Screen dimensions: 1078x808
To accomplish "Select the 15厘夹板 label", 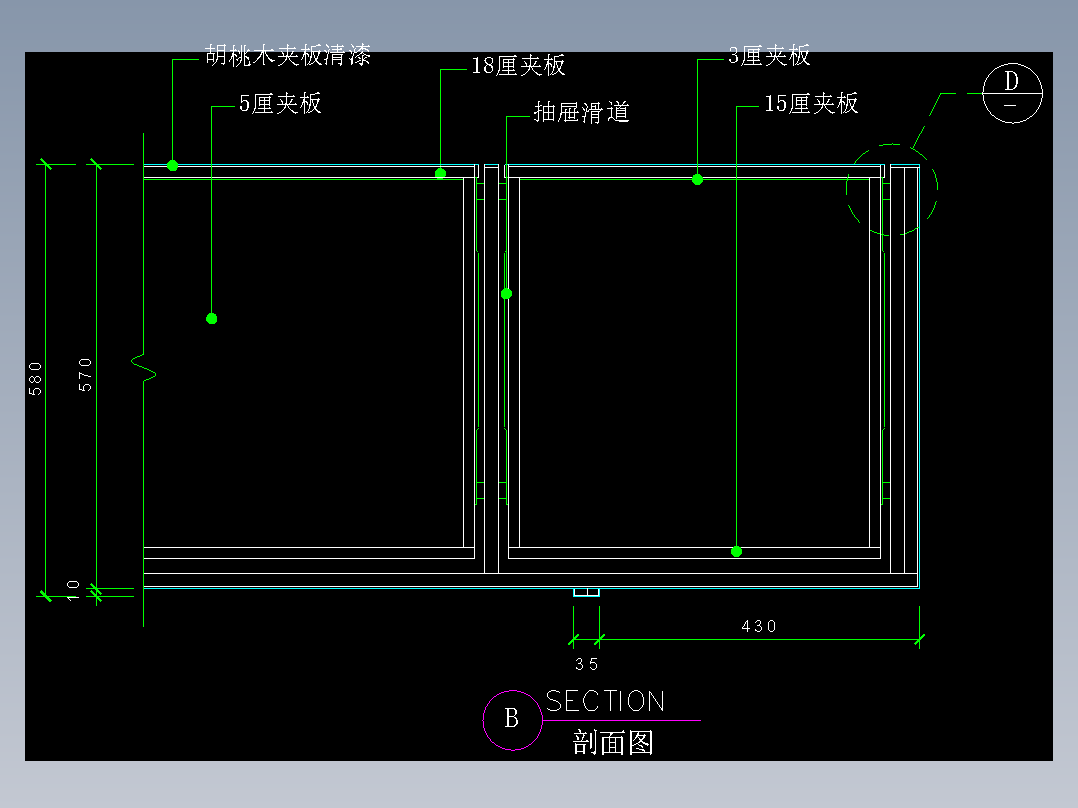I will coord(811,104).
